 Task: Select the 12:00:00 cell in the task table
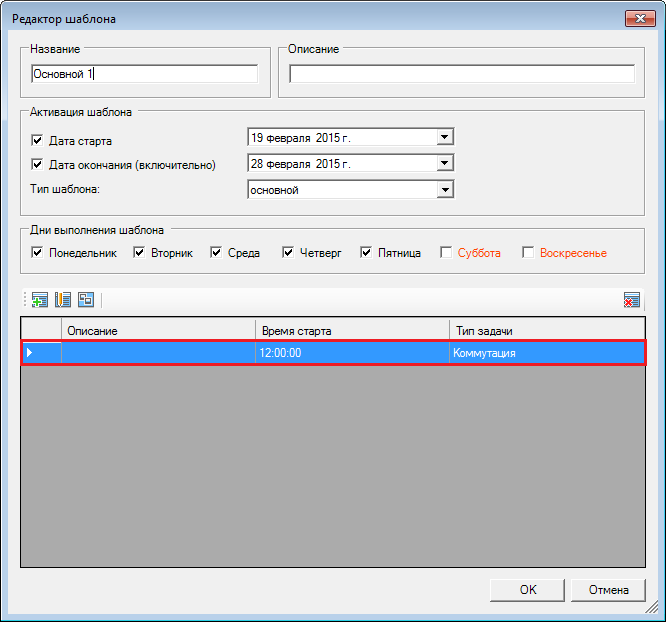click(353, 353)
